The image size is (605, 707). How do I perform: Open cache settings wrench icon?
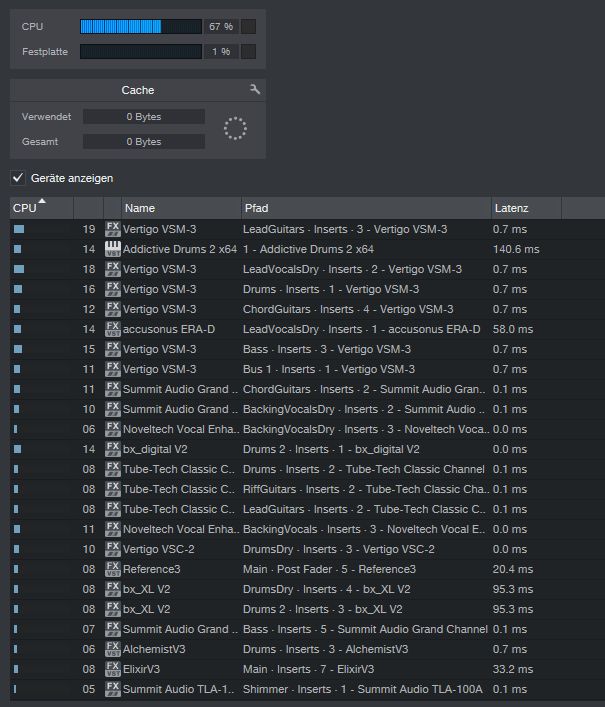click(x=255, y=89)
